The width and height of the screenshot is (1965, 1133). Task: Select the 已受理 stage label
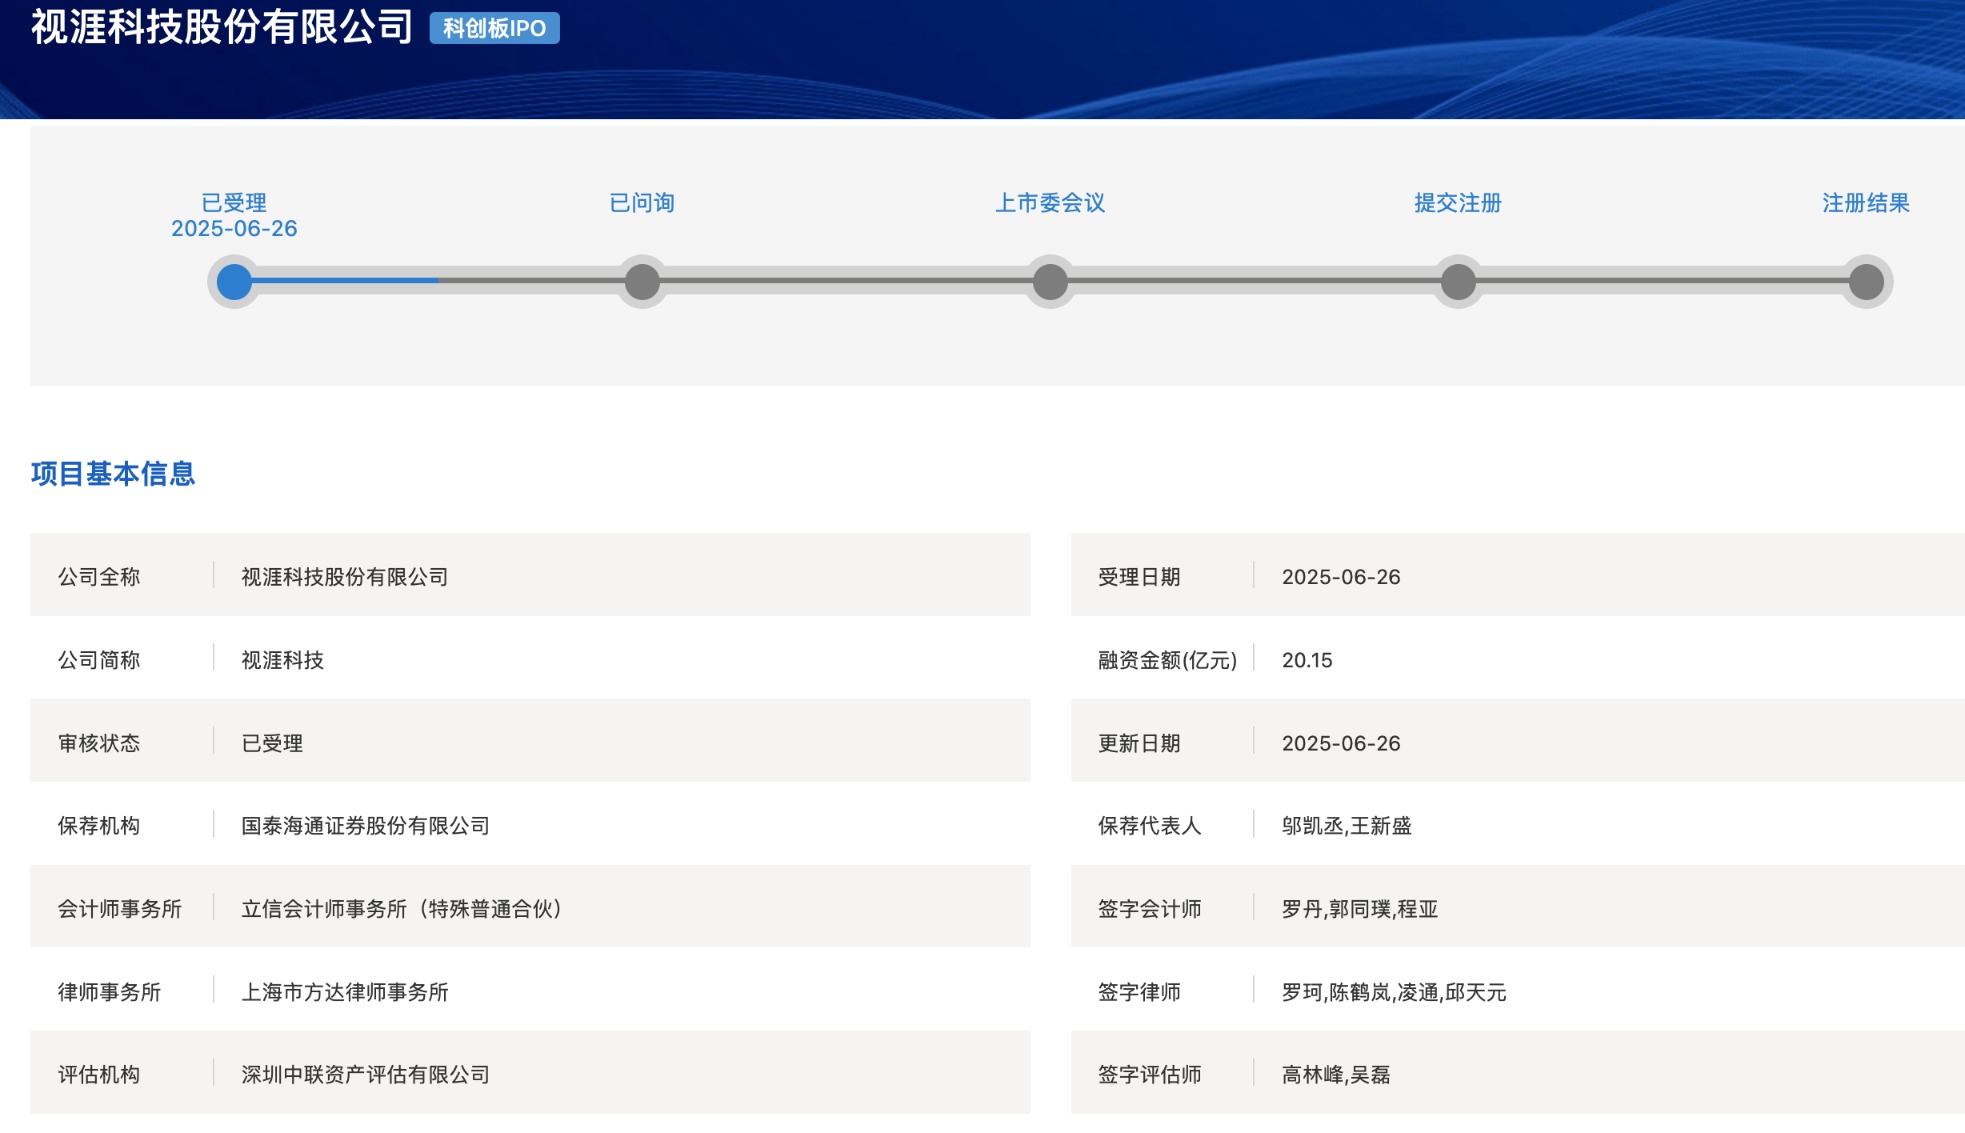coord(234,203)
